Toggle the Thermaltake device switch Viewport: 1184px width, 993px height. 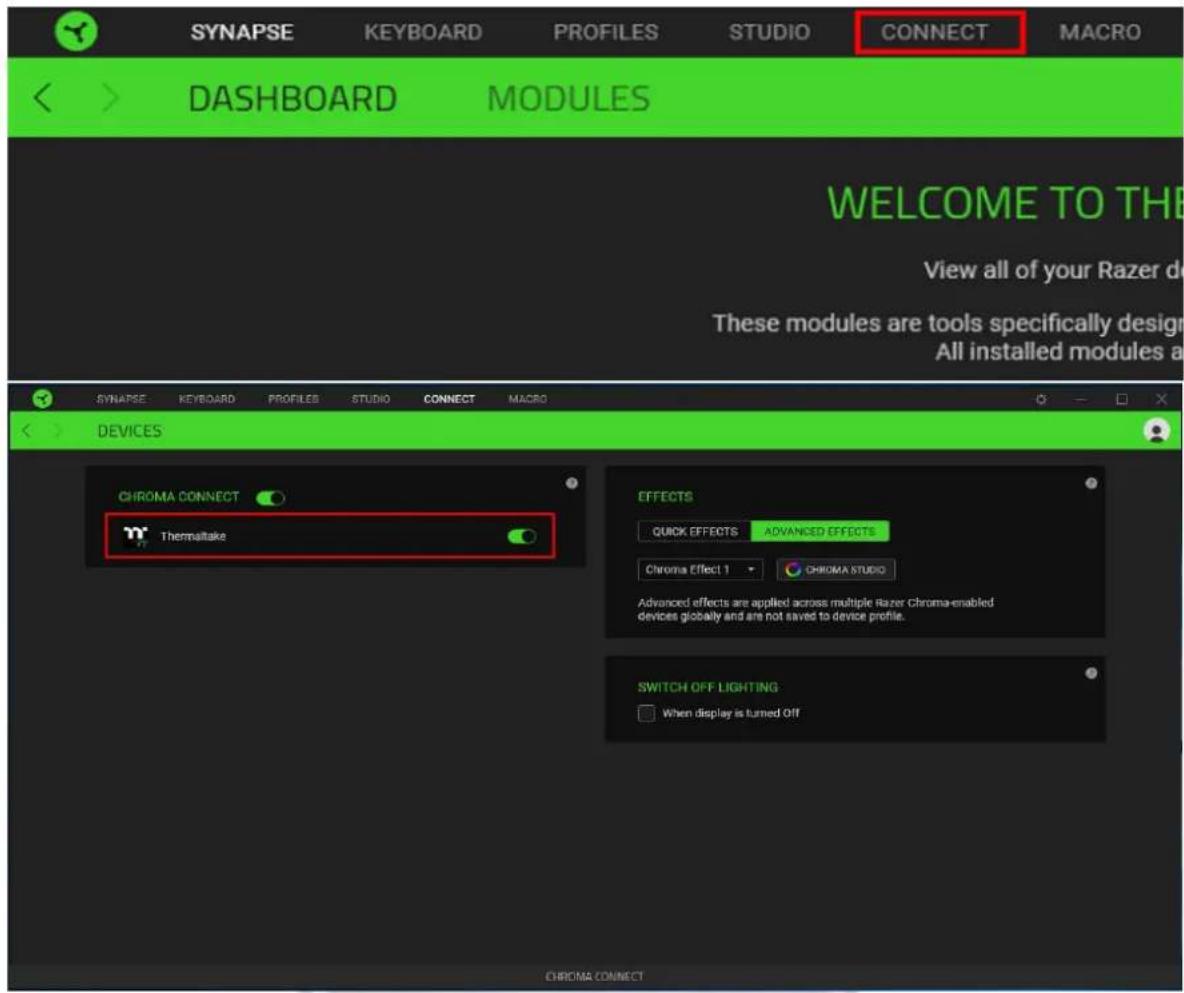522,536
